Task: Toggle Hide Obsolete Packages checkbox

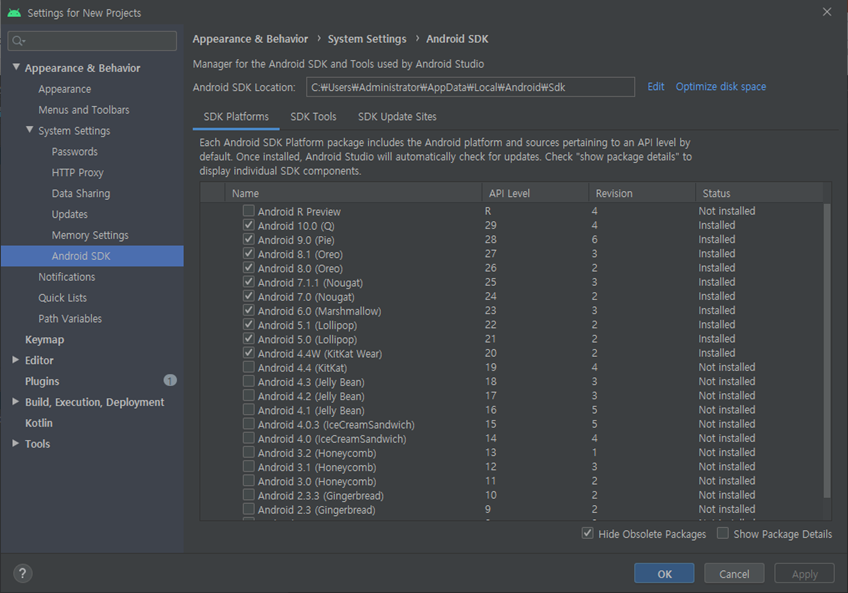Action: [x=587, y=533]
